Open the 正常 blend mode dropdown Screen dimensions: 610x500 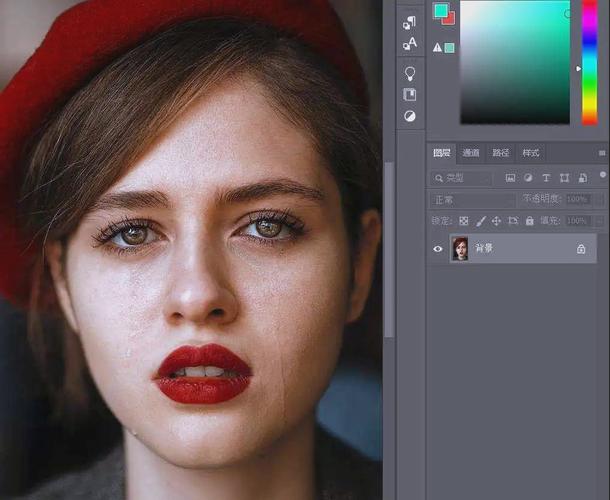(472, 200)
